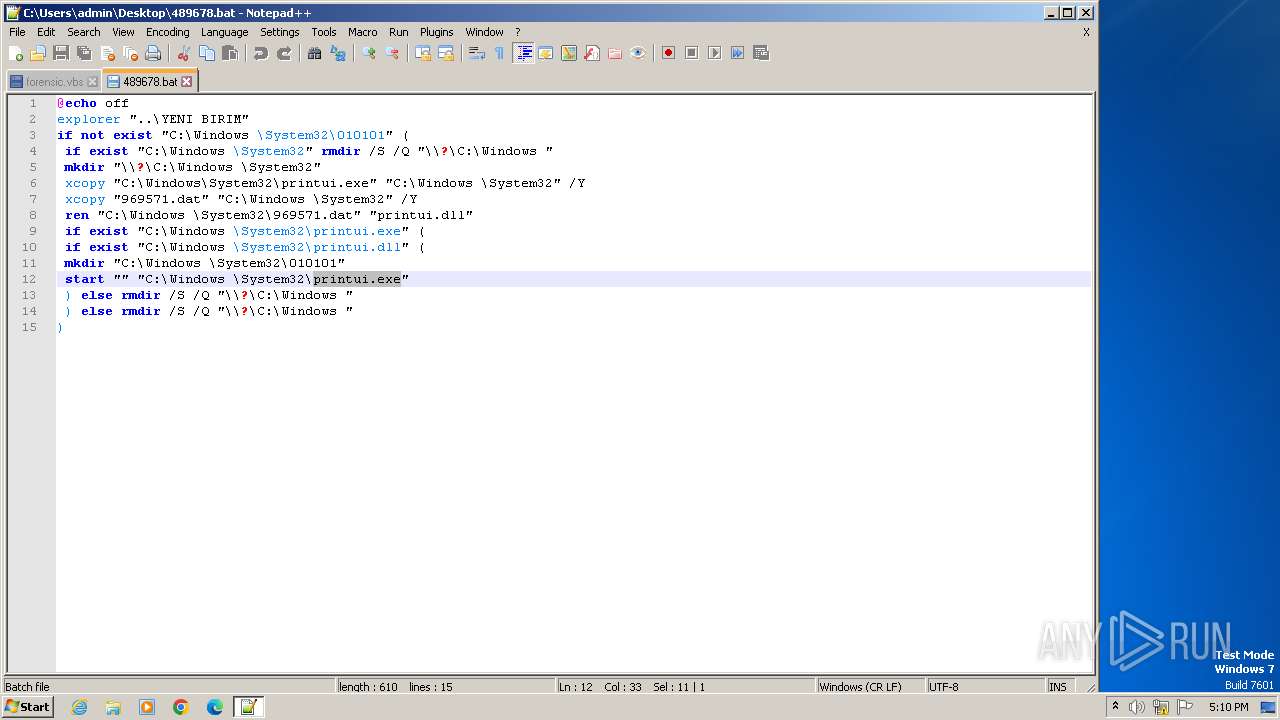Image resolution: width=1280 pixels, height=720 pixels.
Task: Click the X at right of menu bar
Action: 1086,32
